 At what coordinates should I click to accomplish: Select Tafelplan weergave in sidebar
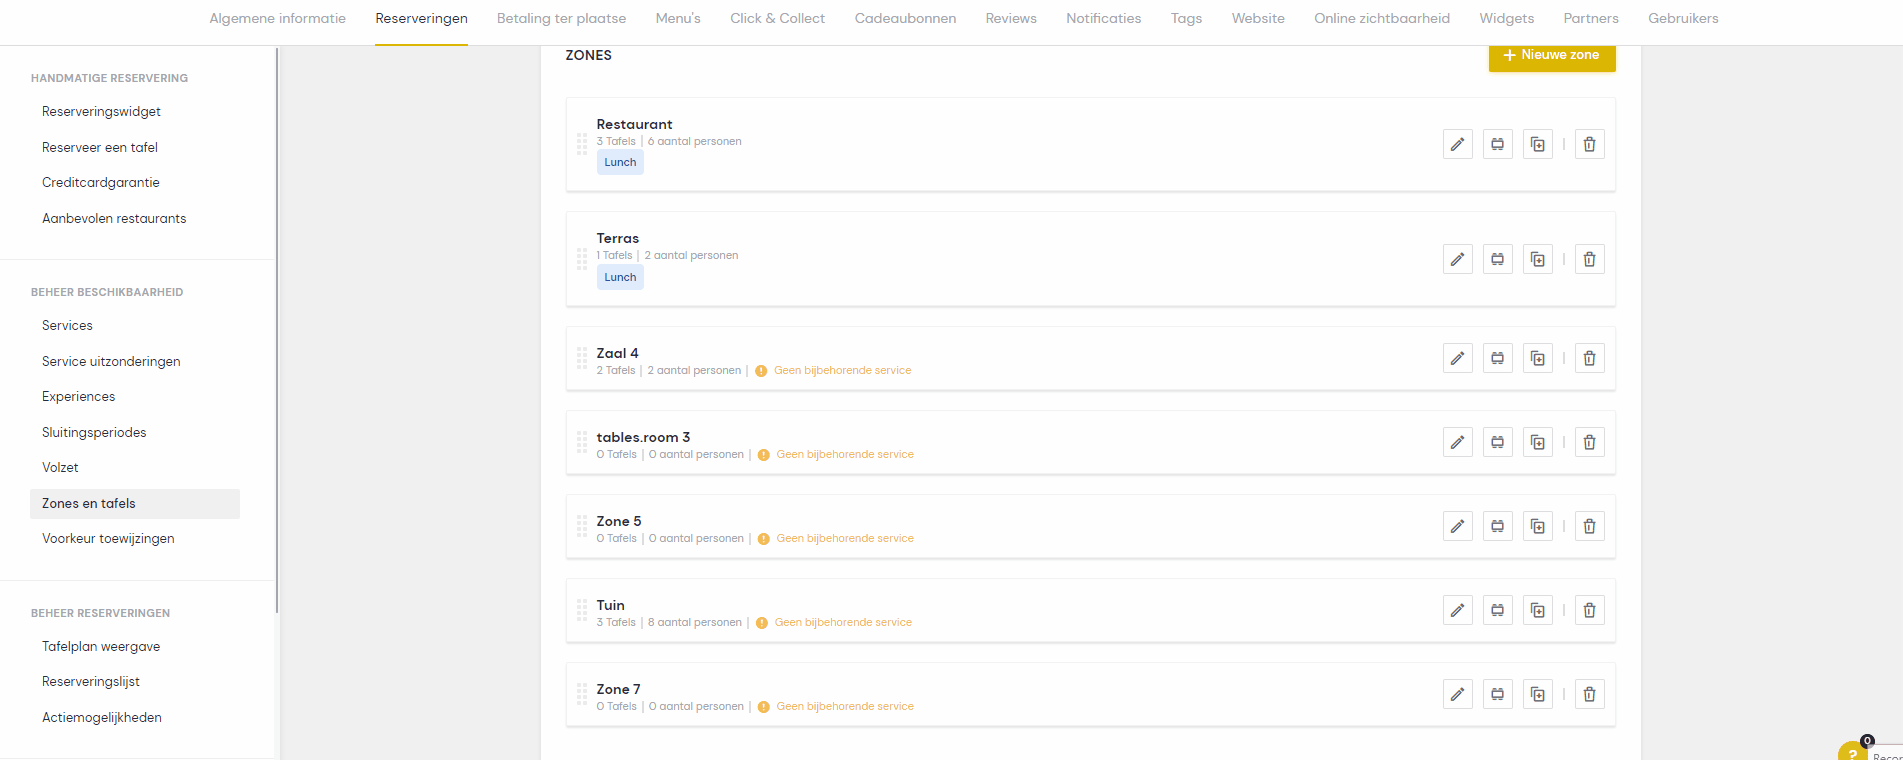click(x=101, y=646)
